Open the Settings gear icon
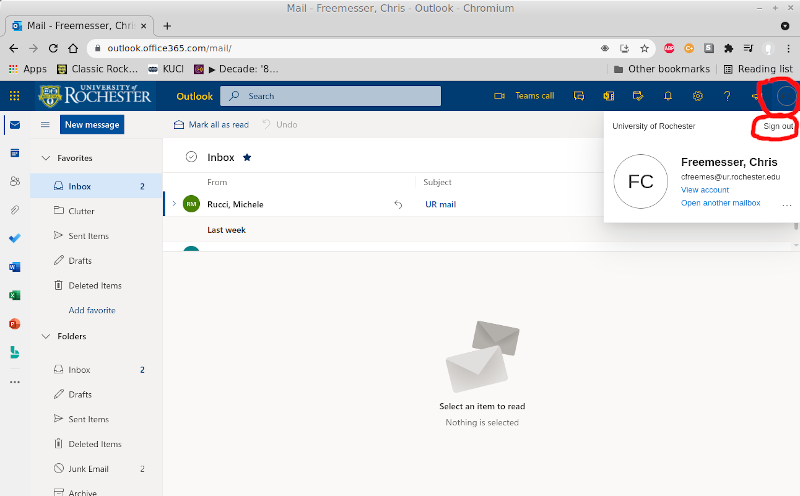The width and height of the screenshot is (800, 496). point(698,96)
